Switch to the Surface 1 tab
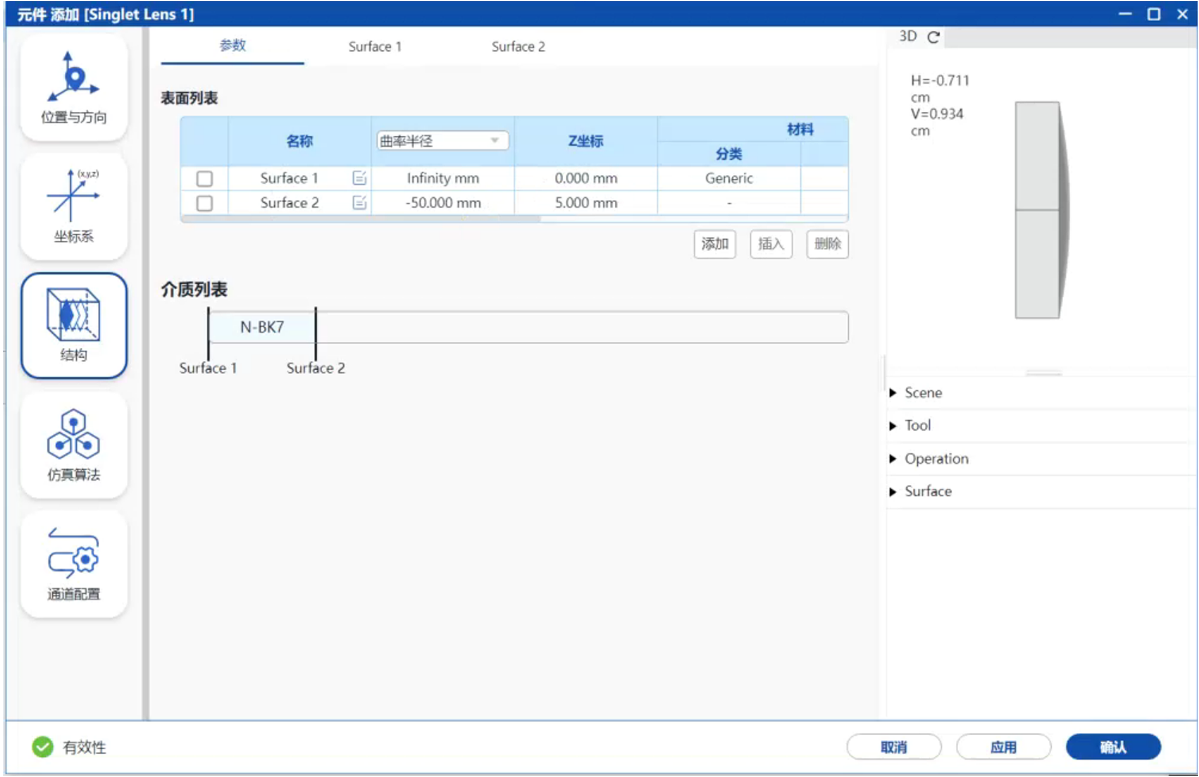Image resolution: width=1199 pixels, height=777 pixels. tap(375, 47)
